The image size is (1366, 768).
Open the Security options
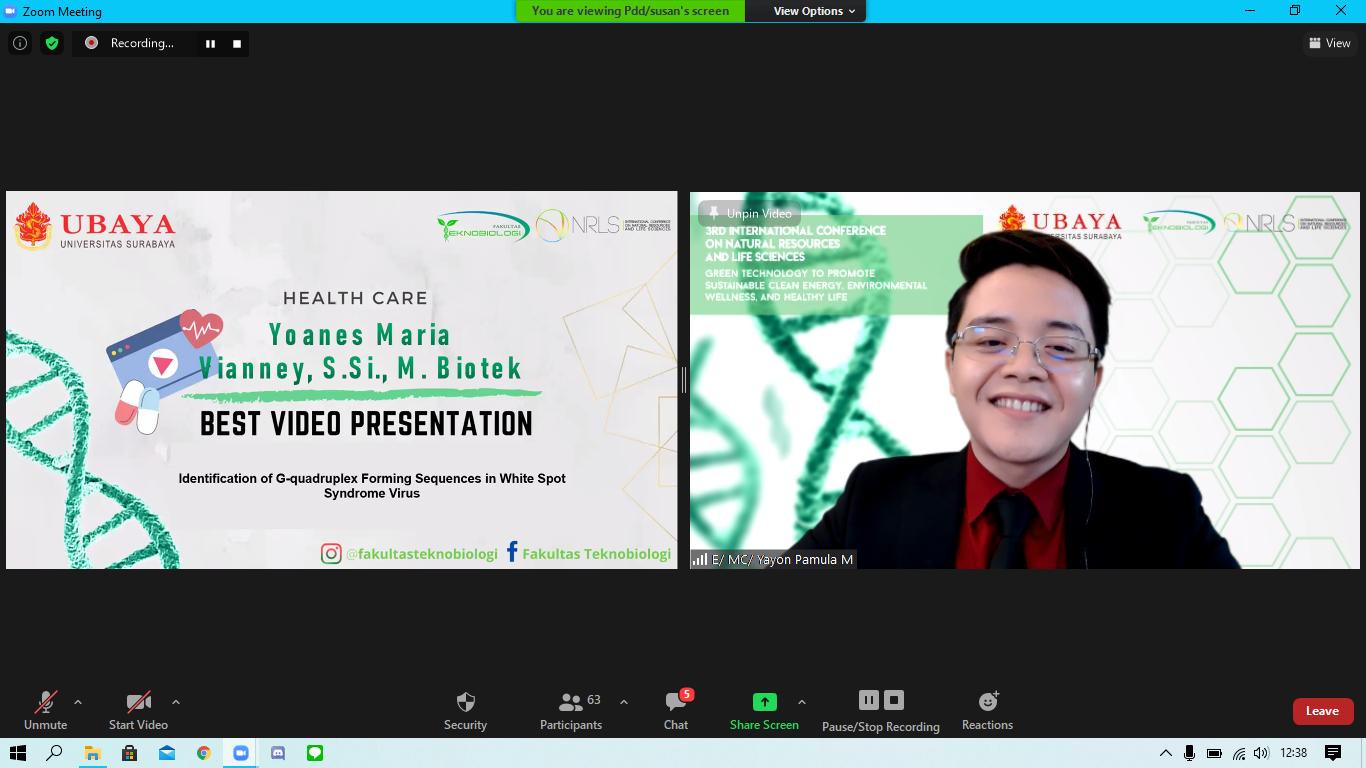(465, 710)
